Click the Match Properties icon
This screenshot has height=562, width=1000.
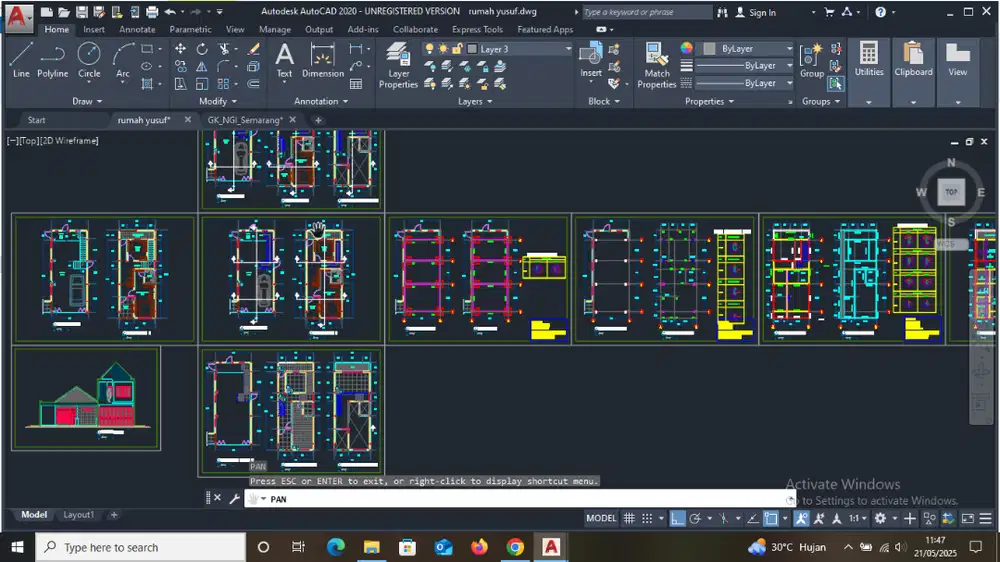pyautogui.click(x=656, y=65)
